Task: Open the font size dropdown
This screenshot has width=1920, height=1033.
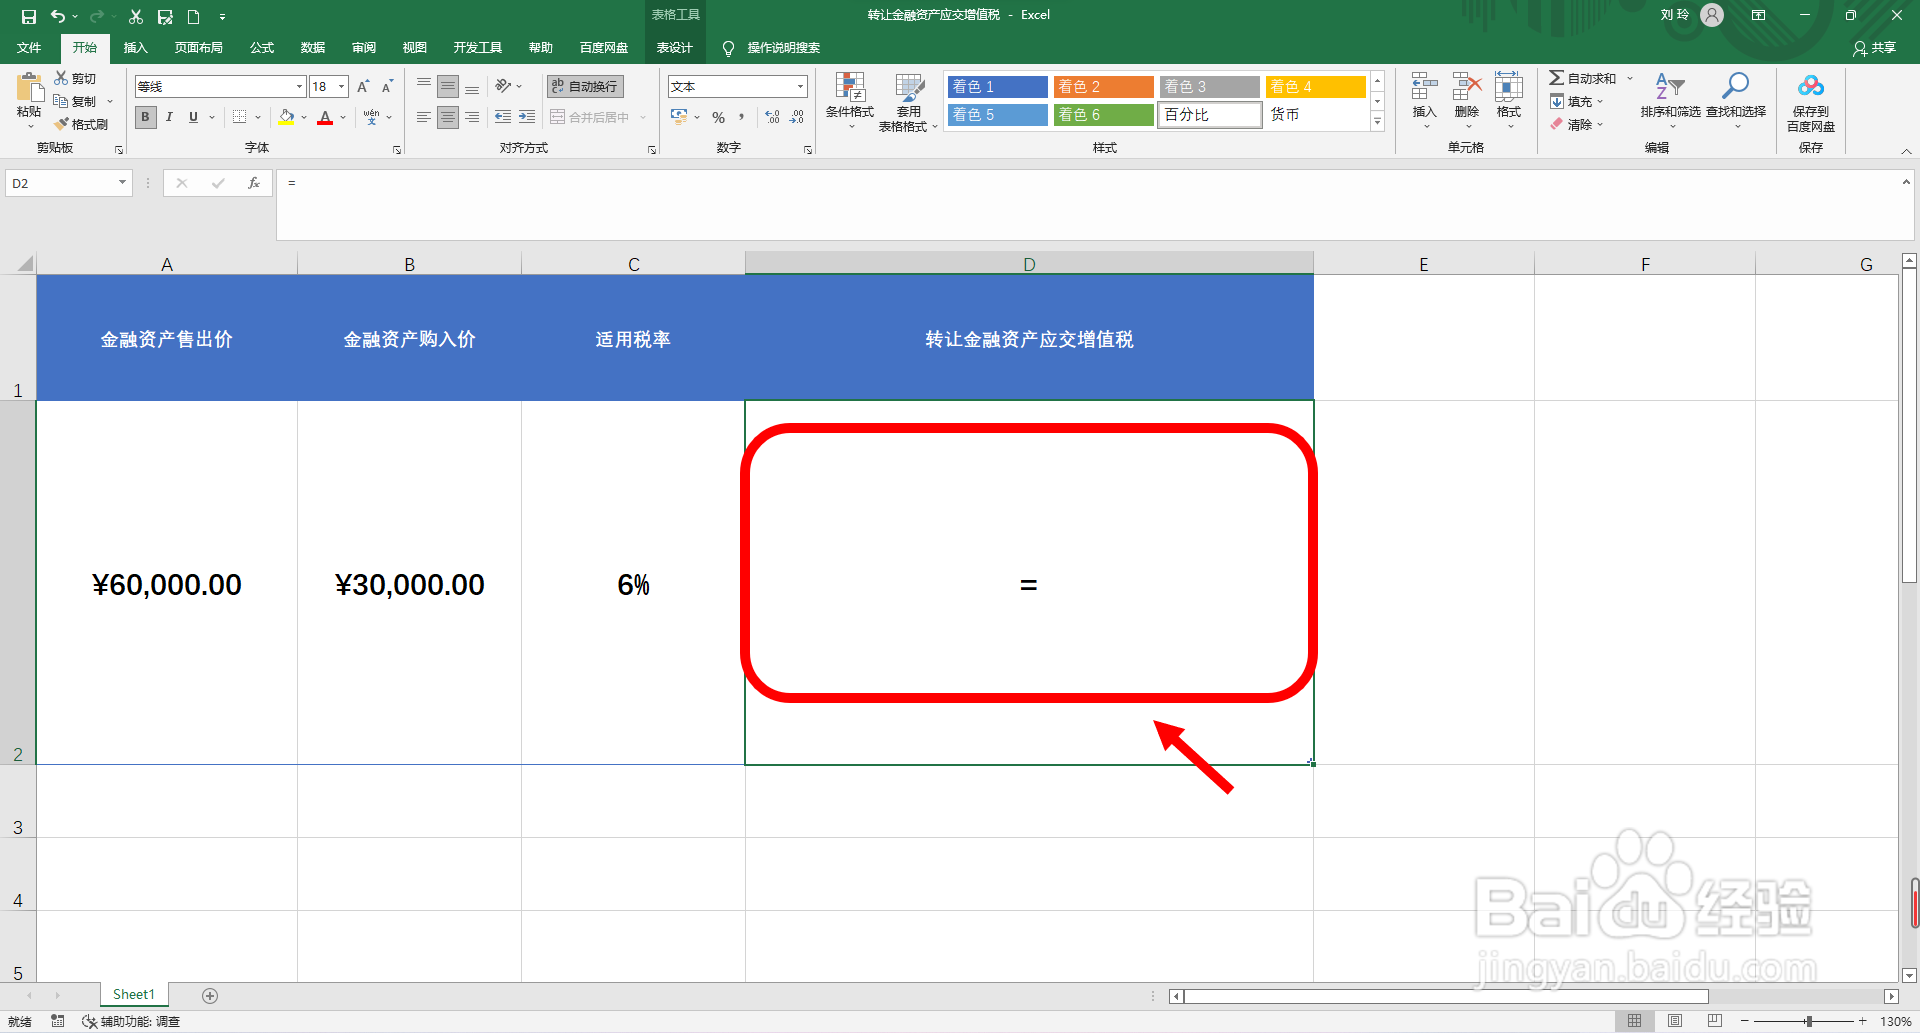Action: pos(340,86)
